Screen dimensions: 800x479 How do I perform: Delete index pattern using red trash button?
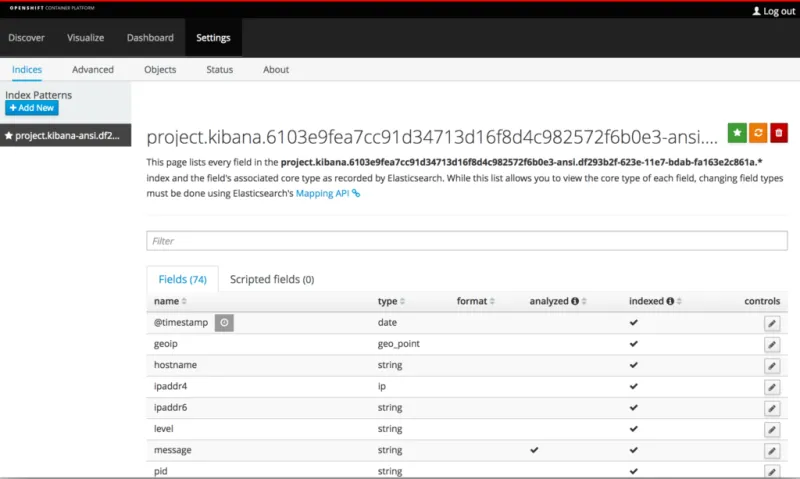(779, 133)
